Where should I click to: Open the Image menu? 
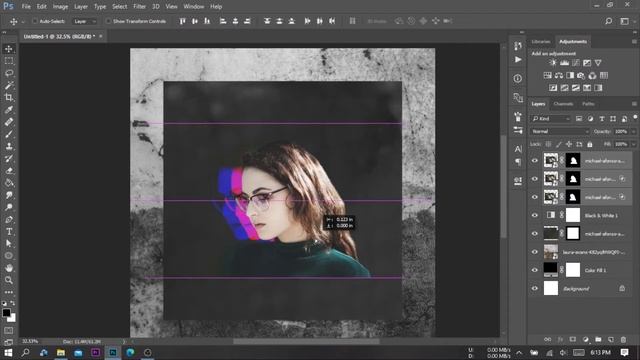coord(60,7)
